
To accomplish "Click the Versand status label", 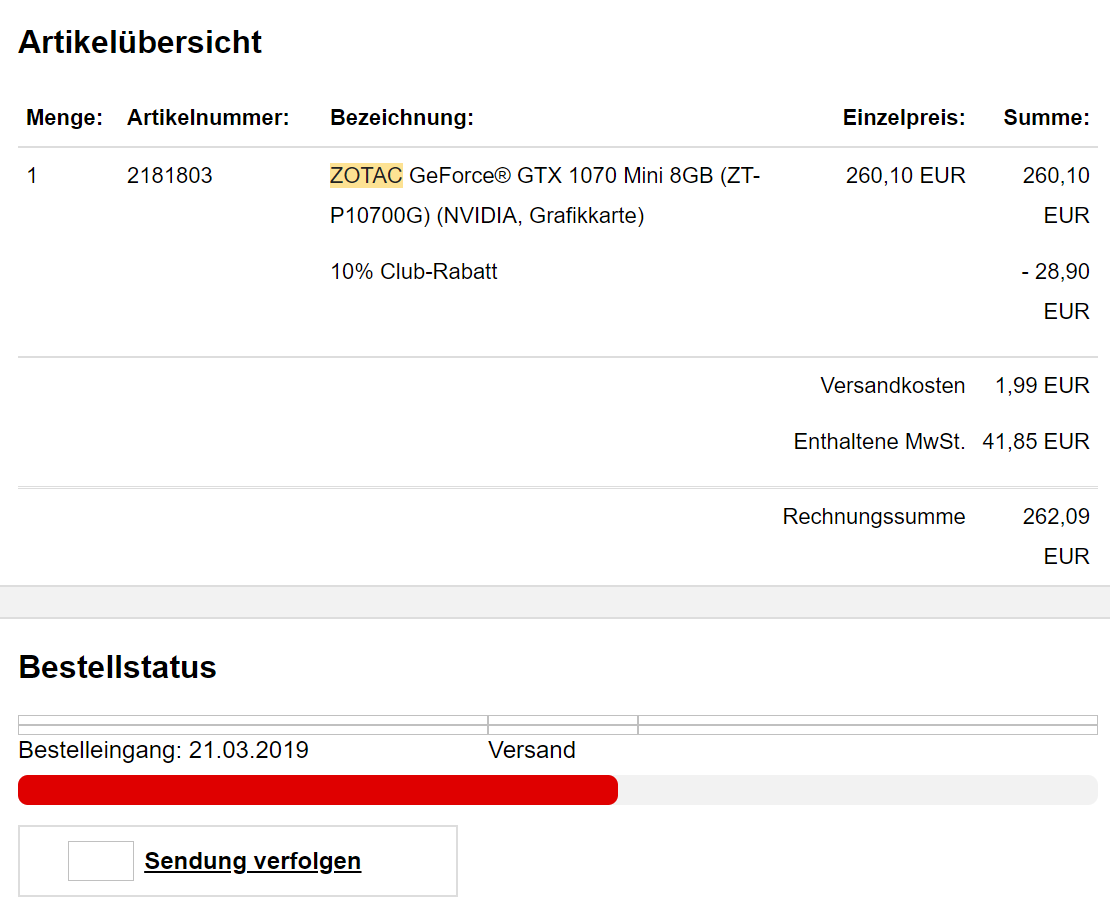I will tap(532, 750).
